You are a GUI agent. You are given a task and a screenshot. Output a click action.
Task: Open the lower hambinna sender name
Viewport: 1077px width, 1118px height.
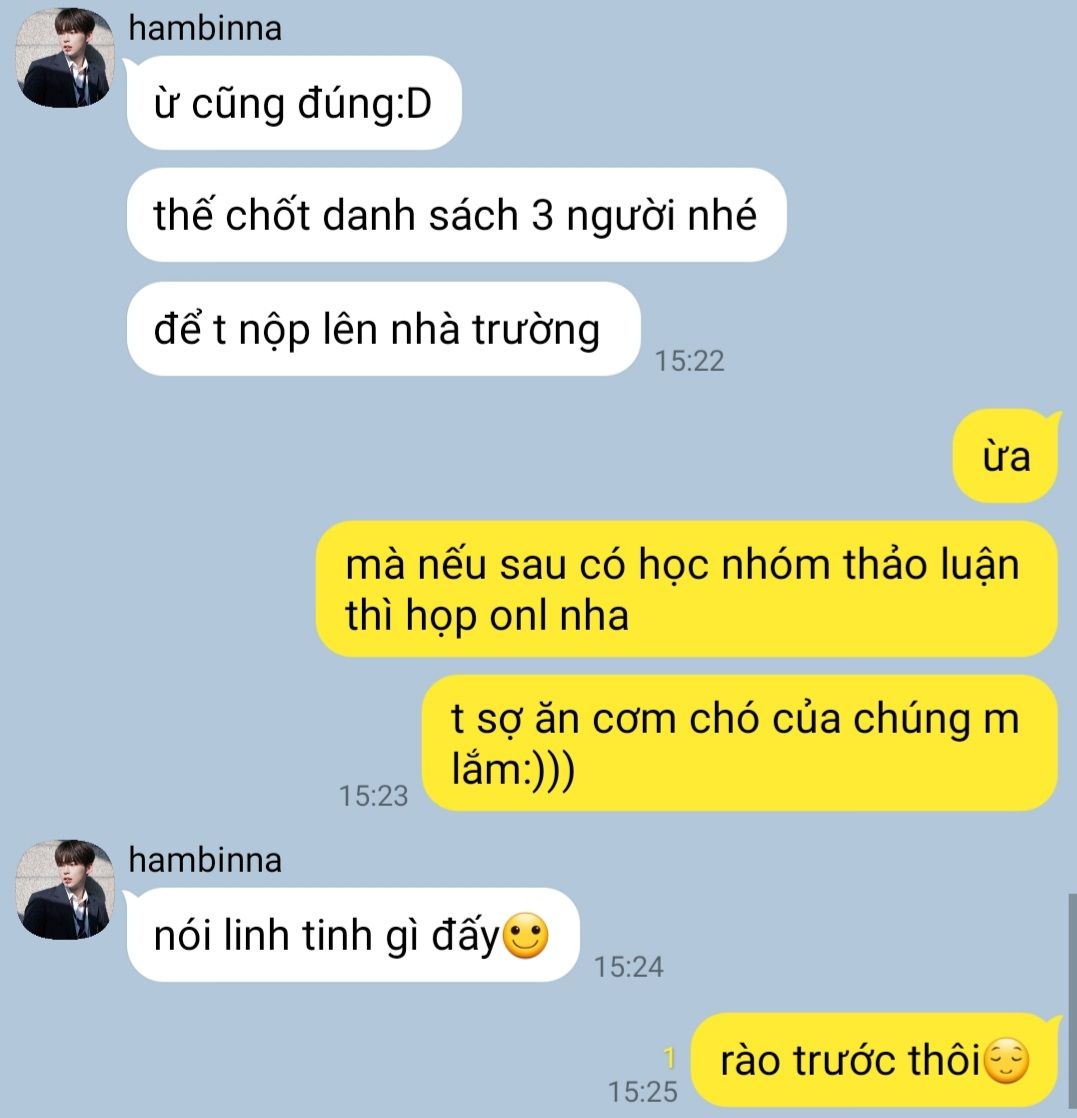[x=205, y=860]
